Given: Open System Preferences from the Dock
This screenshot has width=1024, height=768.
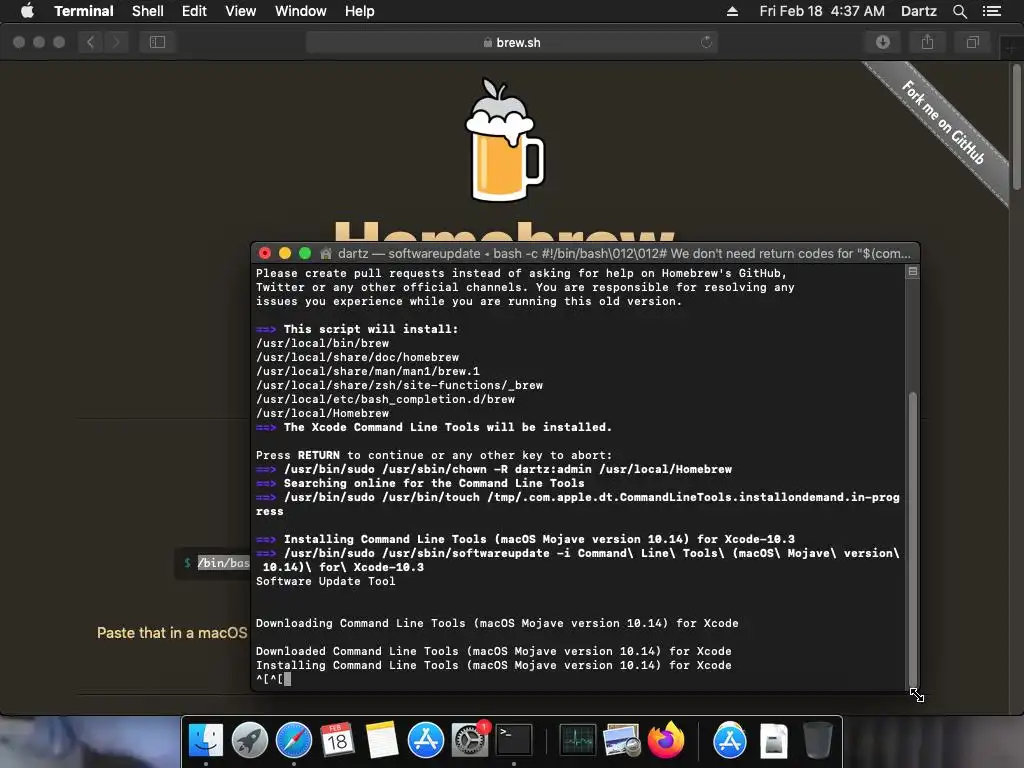Looking at the screenshot, I should click(x=470, y=741).
